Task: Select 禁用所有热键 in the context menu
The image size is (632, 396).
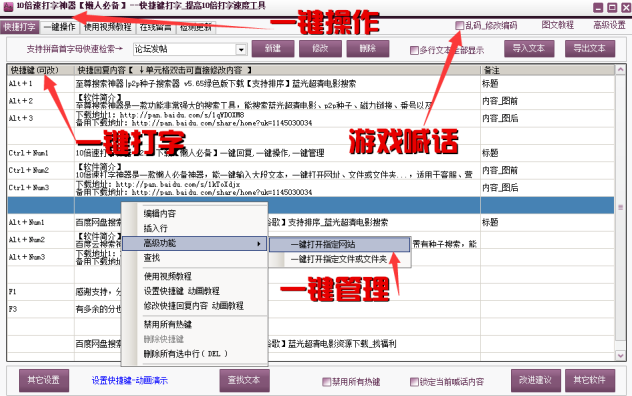Action: (168, 324)
